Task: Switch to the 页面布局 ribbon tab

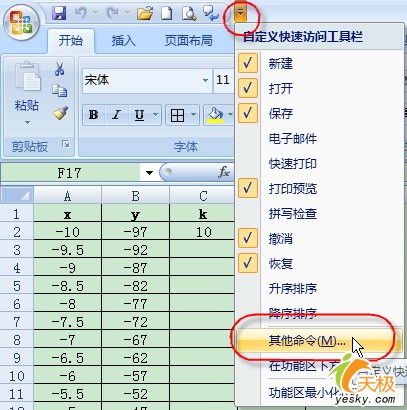Action: [x=189, y=40]
